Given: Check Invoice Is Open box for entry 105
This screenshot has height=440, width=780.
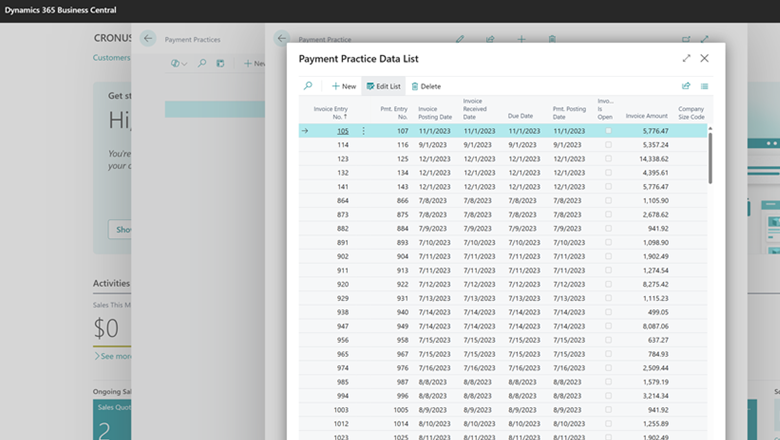Looking at the screenshot, I should [x=607, y=131].
